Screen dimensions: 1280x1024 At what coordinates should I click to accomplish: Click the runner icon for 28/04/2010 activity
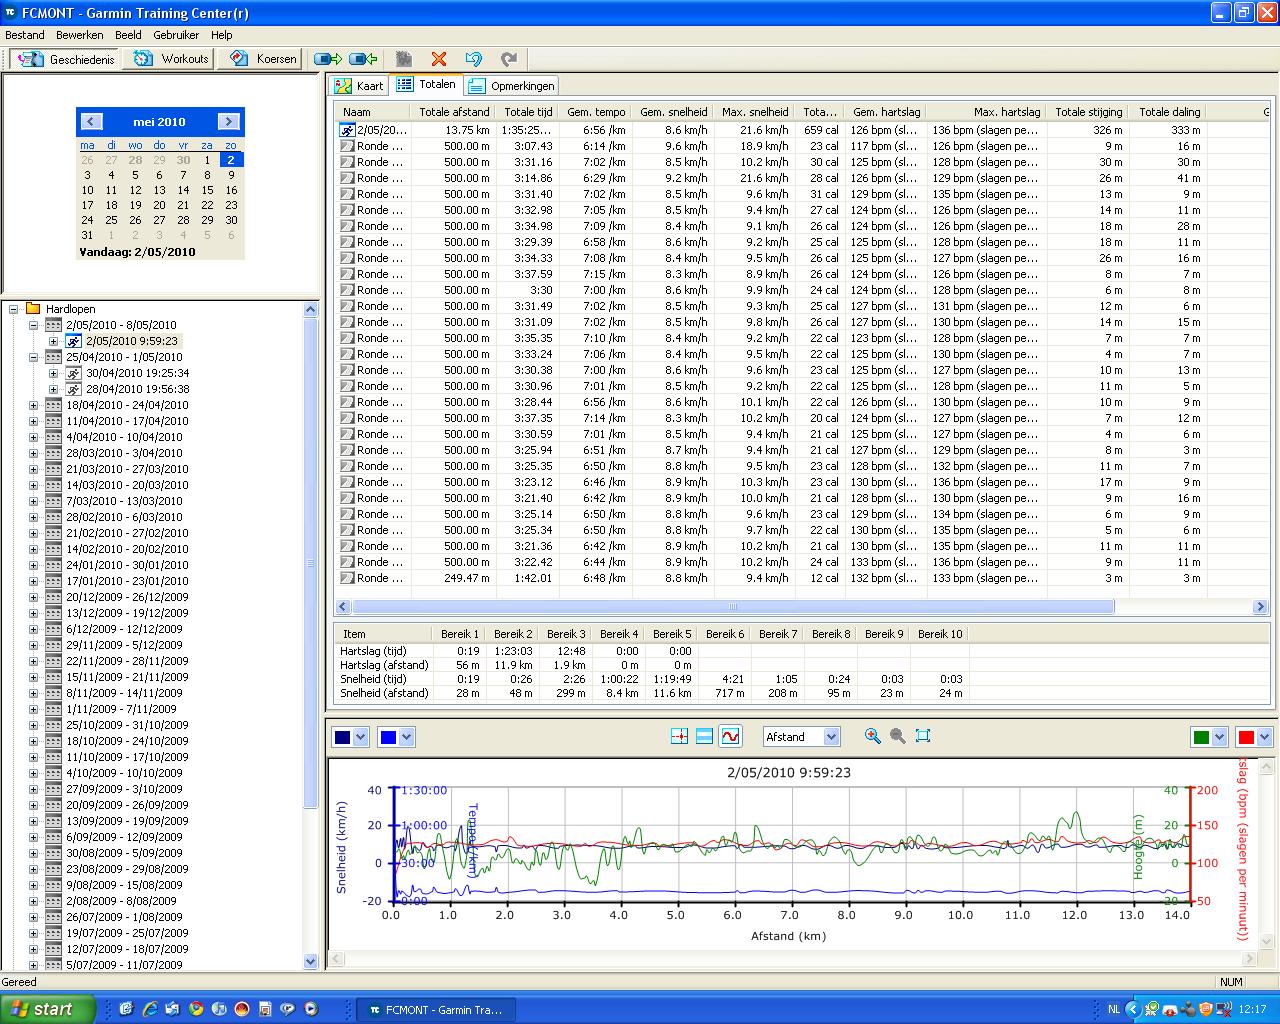point(73,389)
